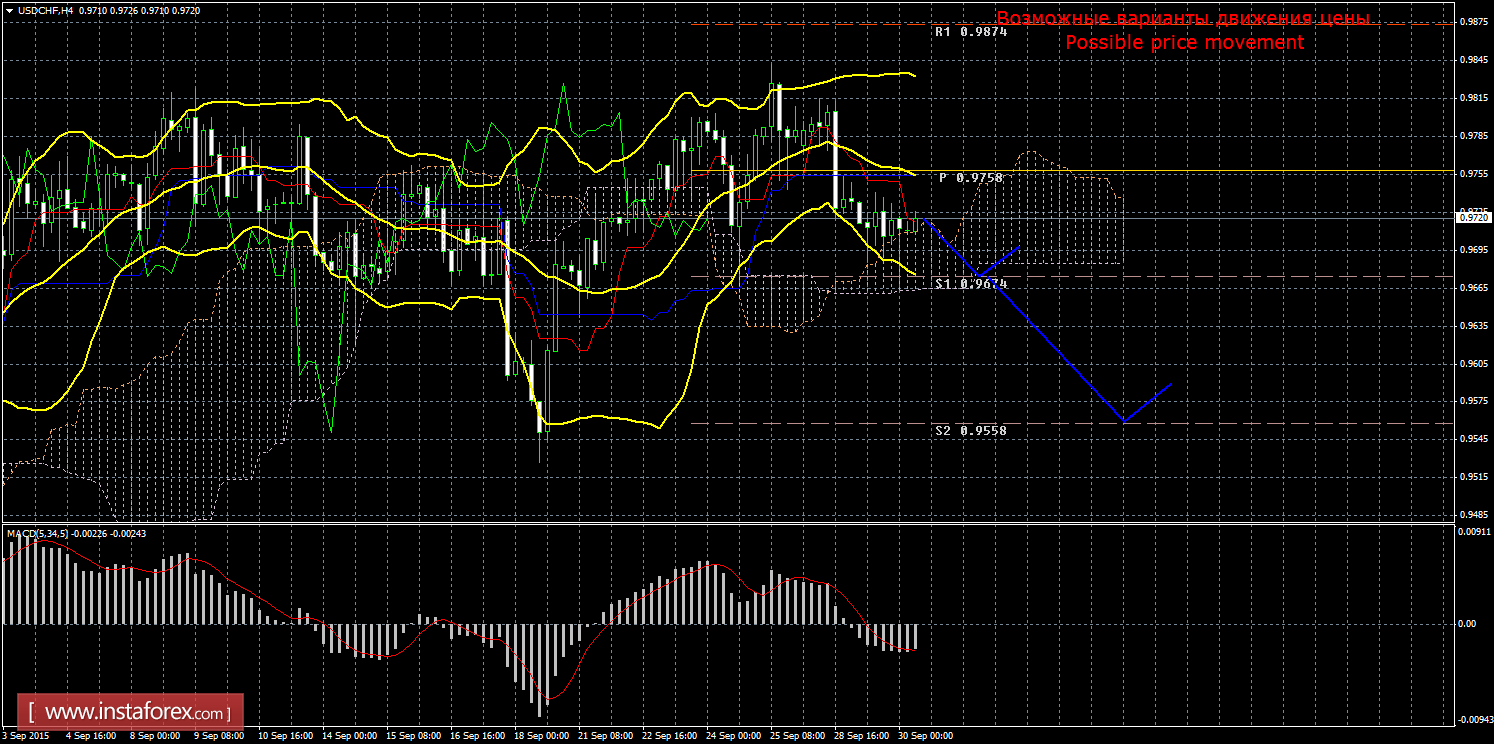
Task: Click the '24 Sep 00:00' time label
Action: (x=732, y=735)
